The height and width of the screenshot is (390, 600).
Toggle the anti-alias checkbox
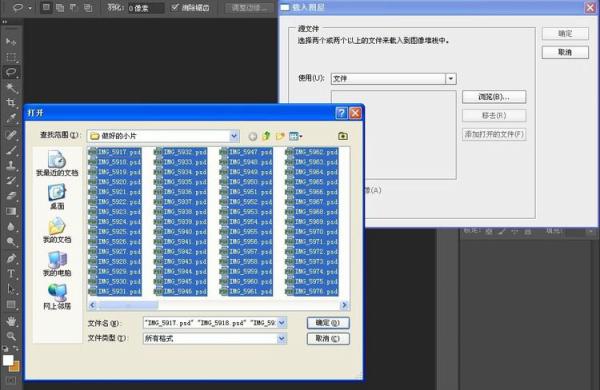(175, 7)
